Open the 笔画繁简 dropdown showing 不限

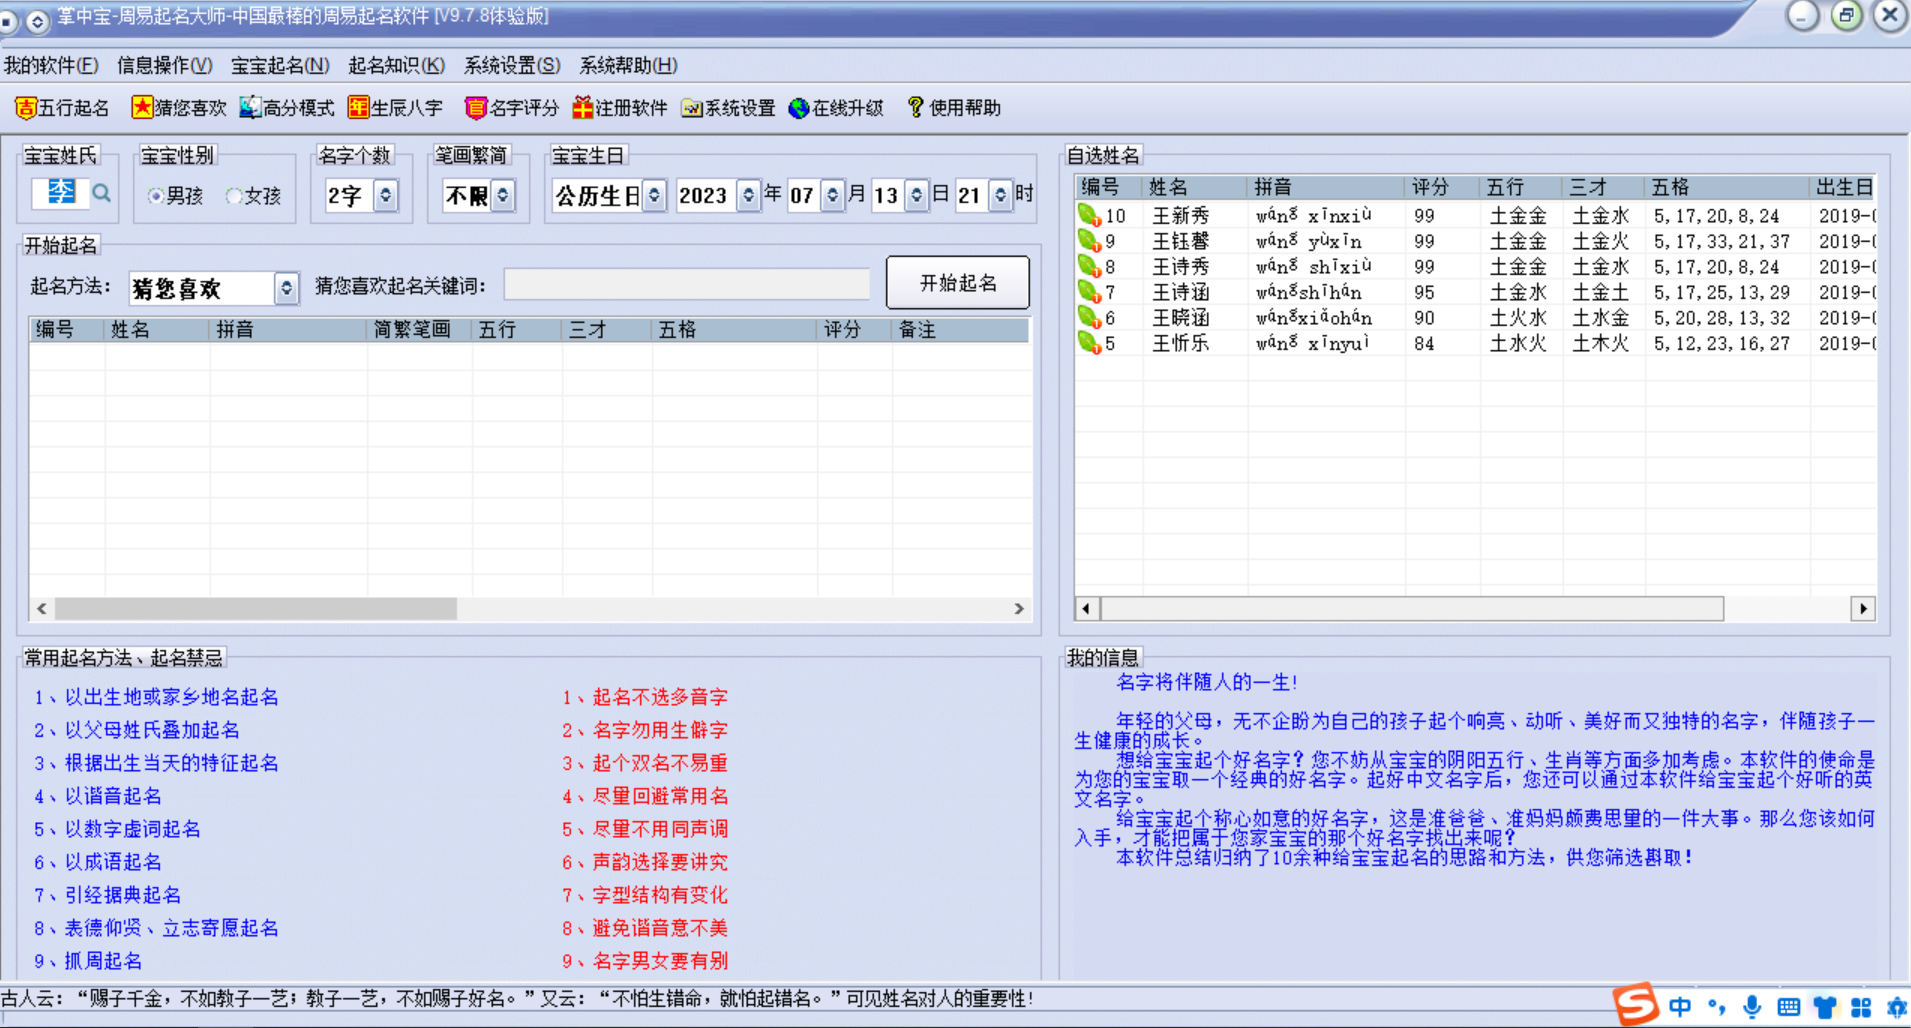tap(503, 196)
